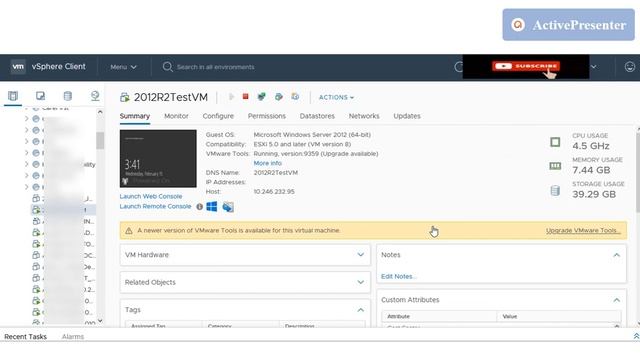Open the Menu dropdown
The height and width of the screenshot is (360, 640).
coord(123,67)
